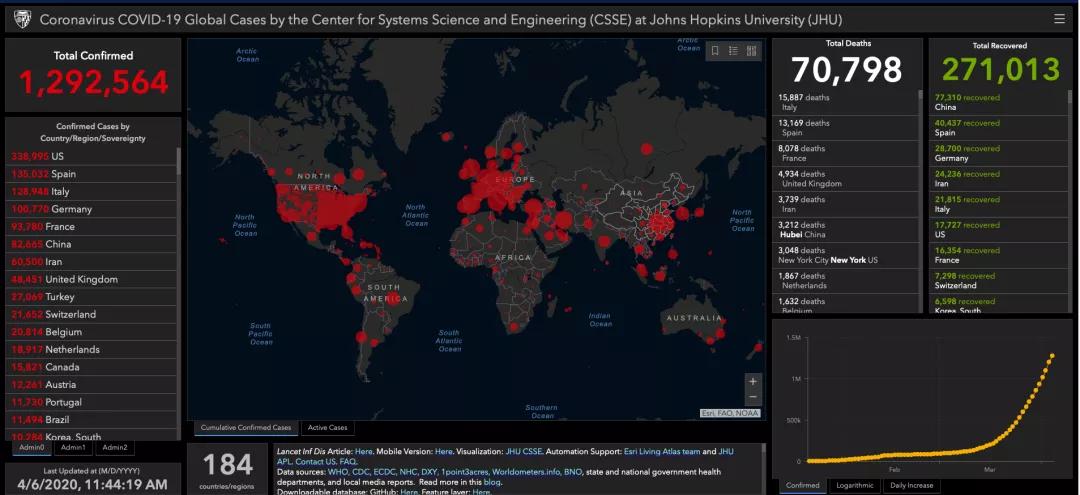This screenshot has height=495, width=1080.
Task: Show the map legend list icon
Action: click(x=734, y=51)
